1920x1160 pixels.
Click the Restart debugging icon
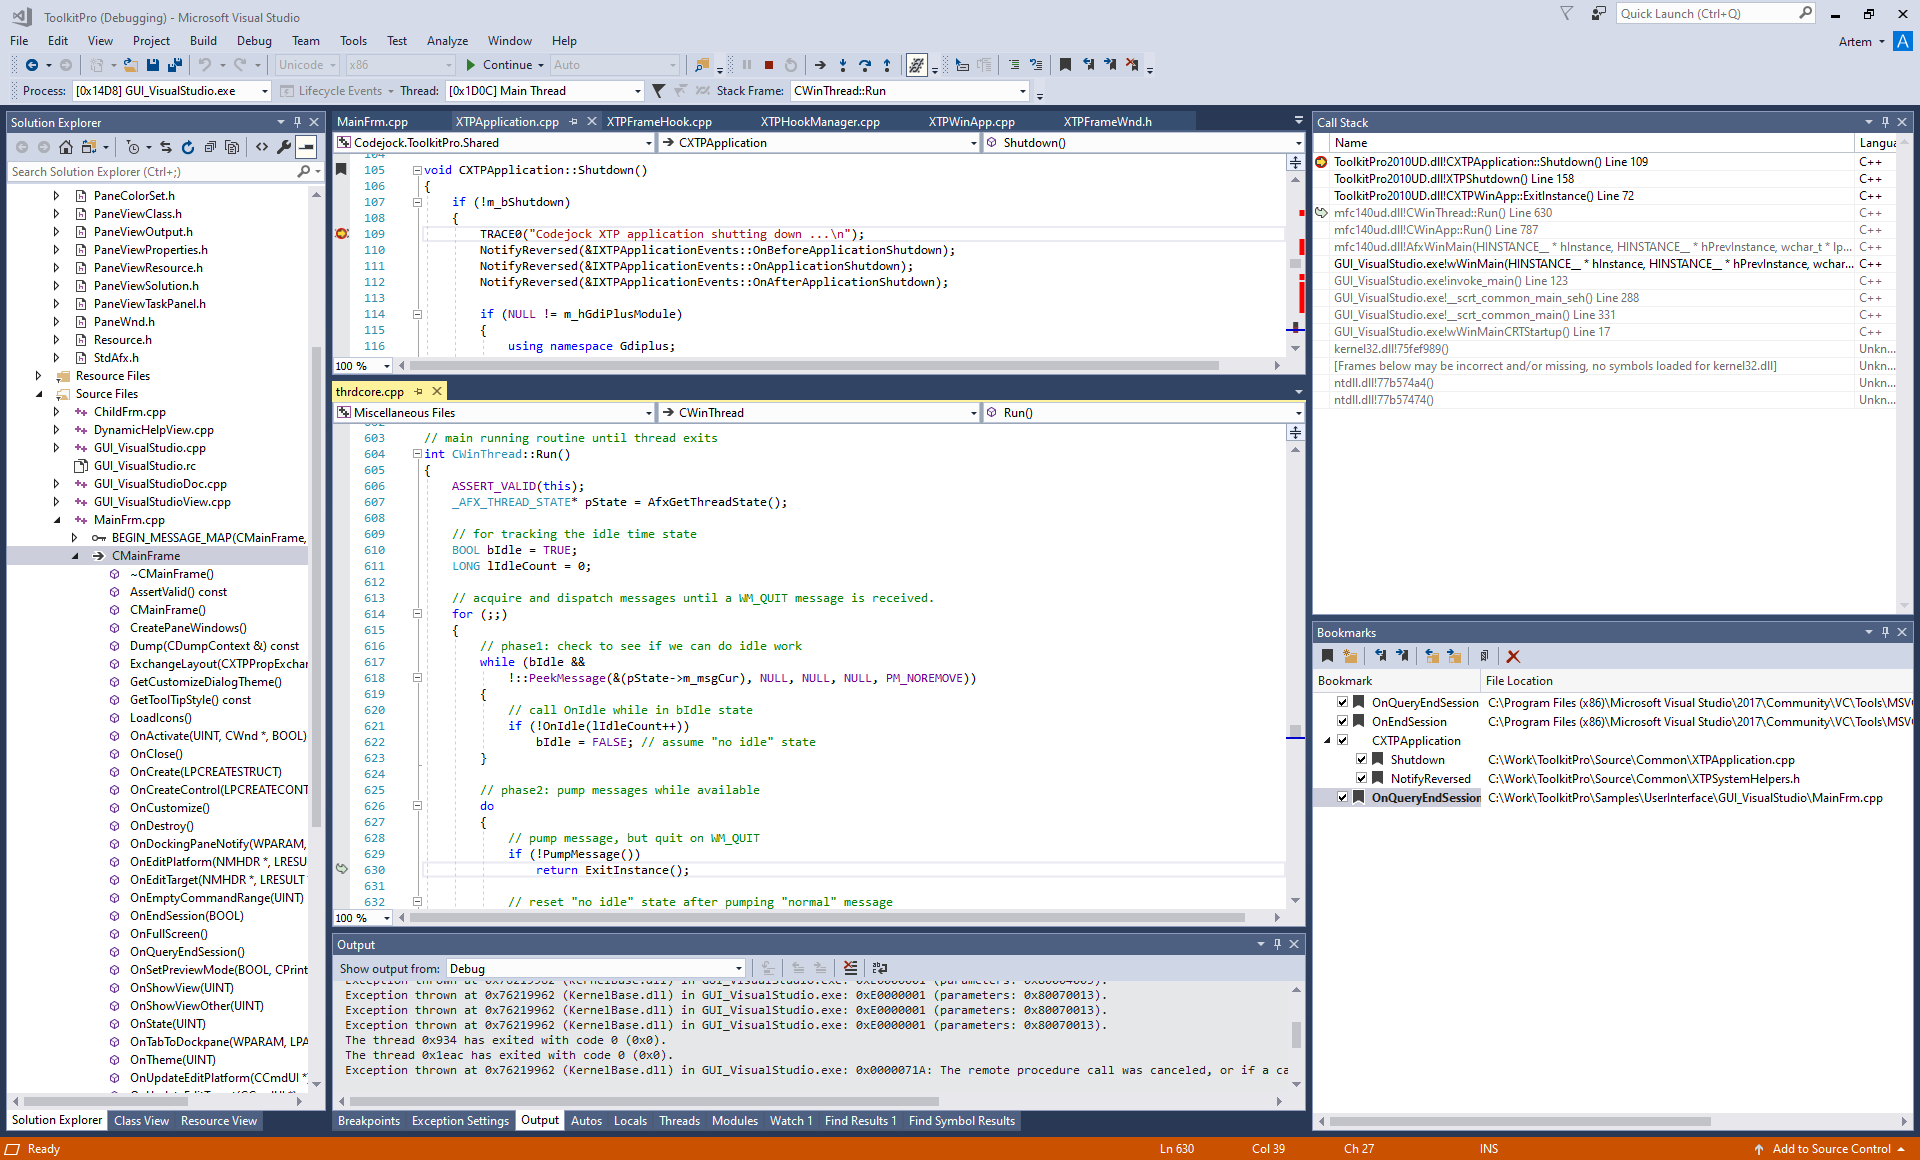point(791,65)
